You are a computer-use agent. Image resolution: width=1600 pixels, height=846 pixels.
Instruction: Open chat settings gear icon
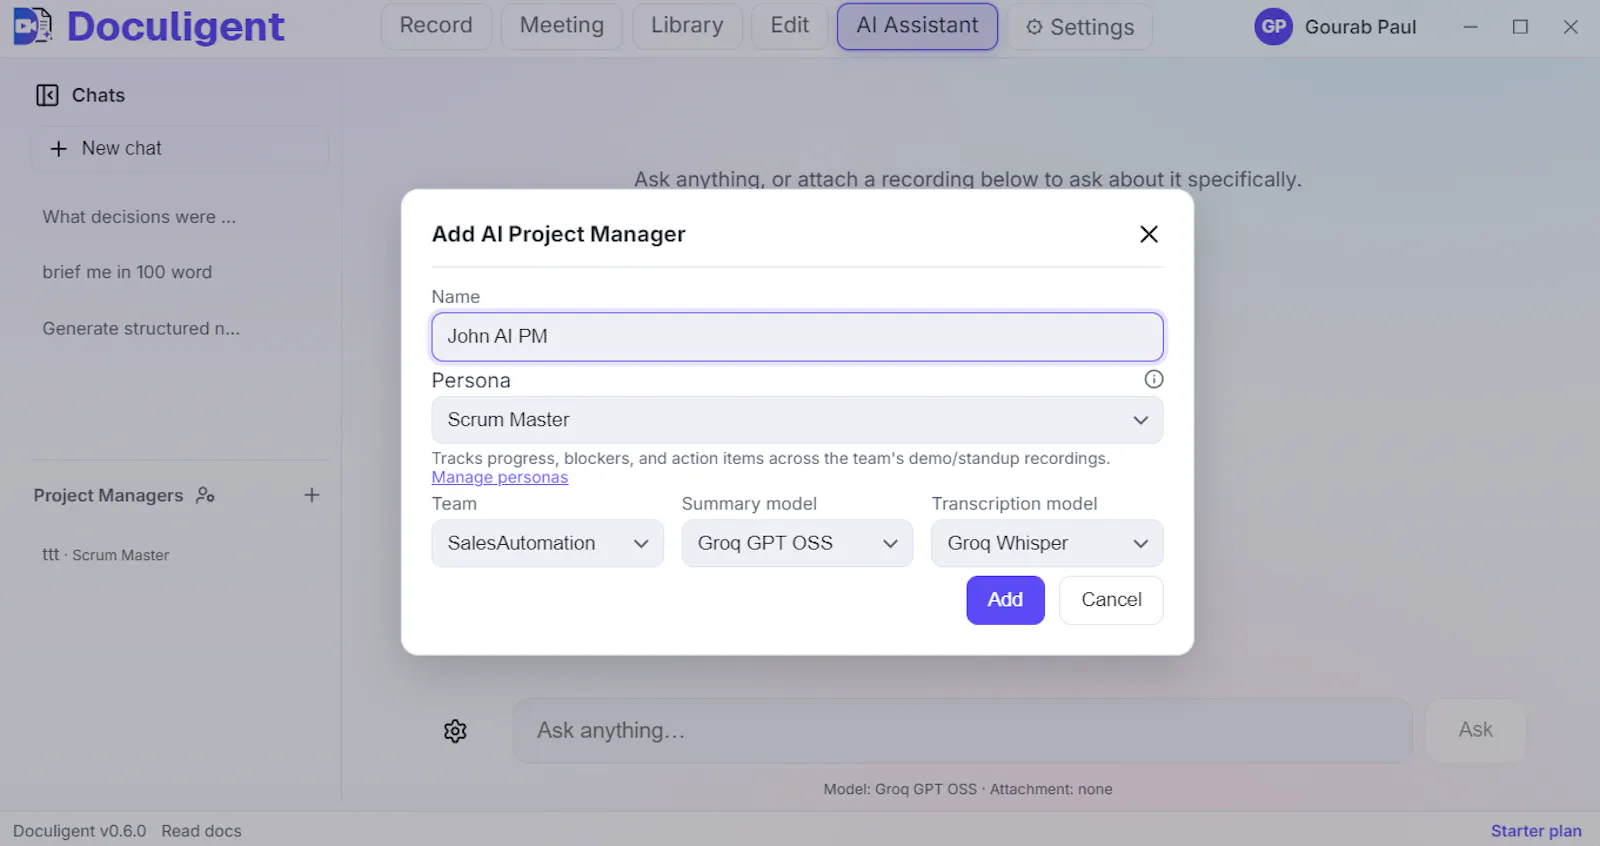click(x=455, y=731)
